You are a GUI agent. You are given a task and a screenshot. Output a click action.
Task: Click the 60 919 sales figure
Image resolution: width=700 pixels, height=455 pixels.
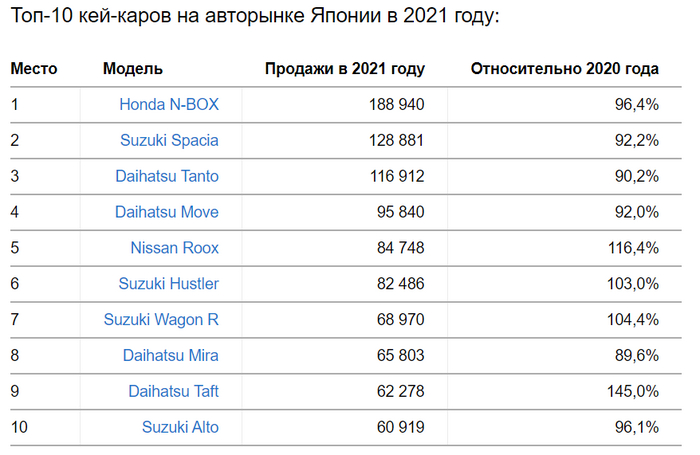397,428
